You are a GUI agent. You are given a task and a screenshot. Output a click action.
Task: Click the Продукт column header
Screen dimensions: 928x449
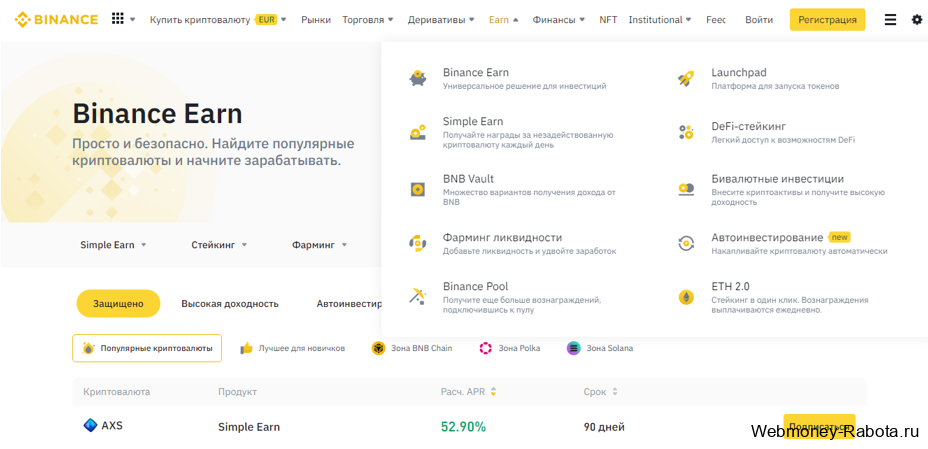tap(237, 392)
